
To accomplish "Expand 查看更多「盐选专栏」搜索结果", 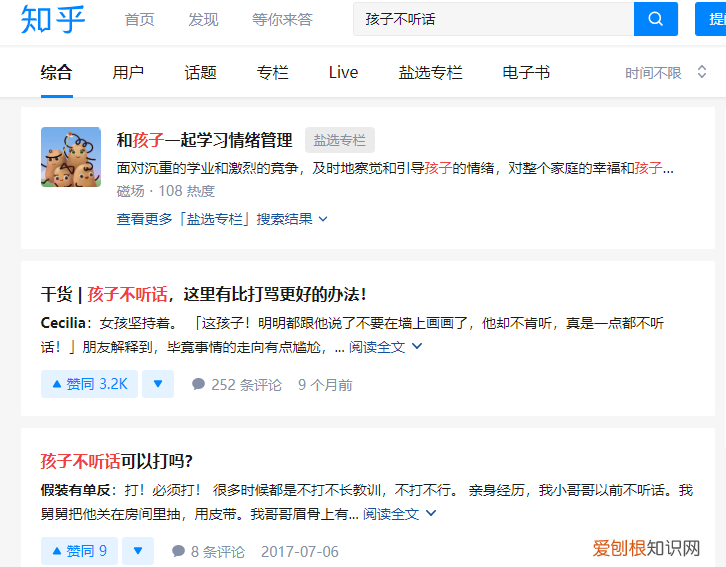I will tap(222, 219).
